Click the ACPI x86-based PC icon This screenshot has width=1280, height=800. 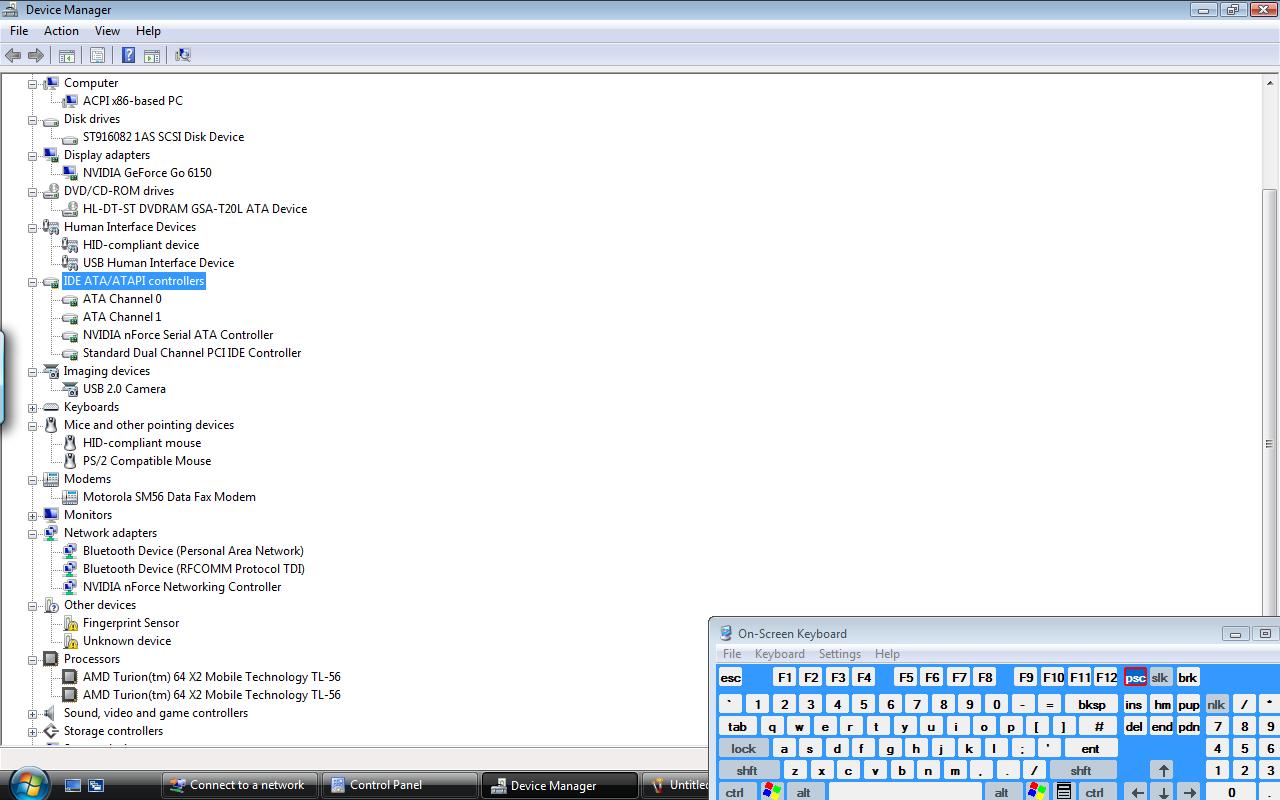coord(71,101)
